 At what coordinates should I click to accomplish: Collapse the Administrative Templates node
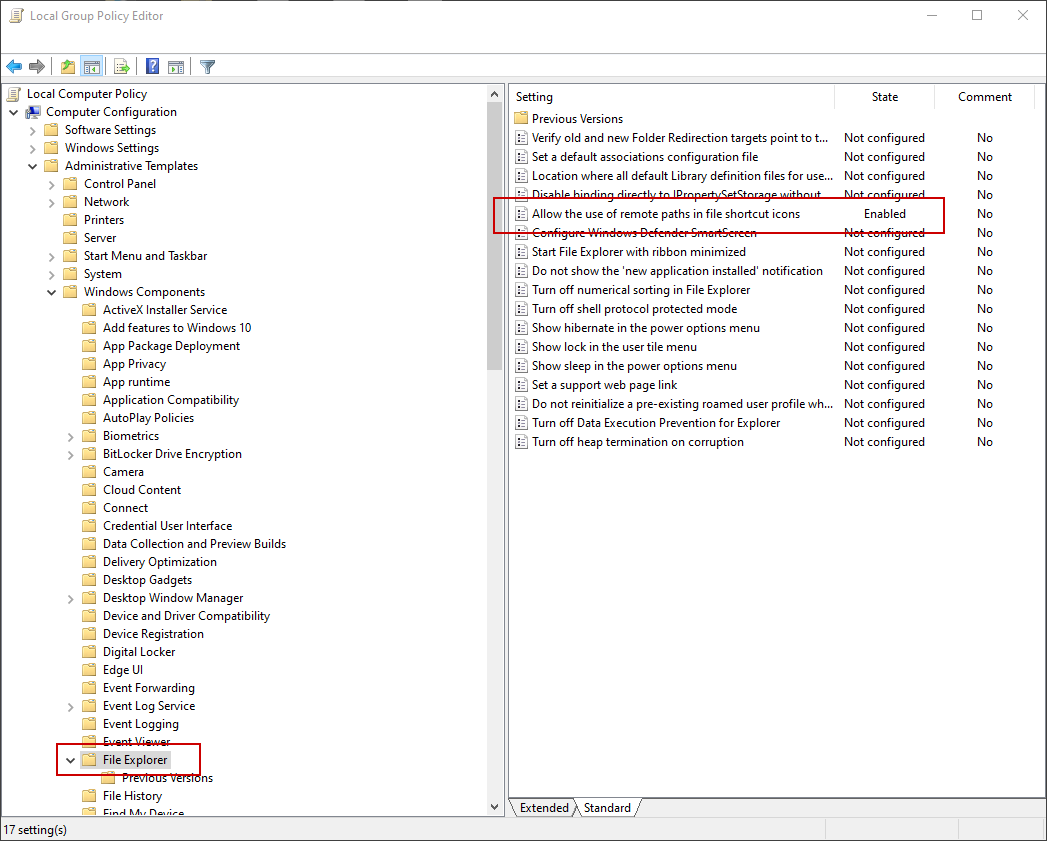pos(32,166)
